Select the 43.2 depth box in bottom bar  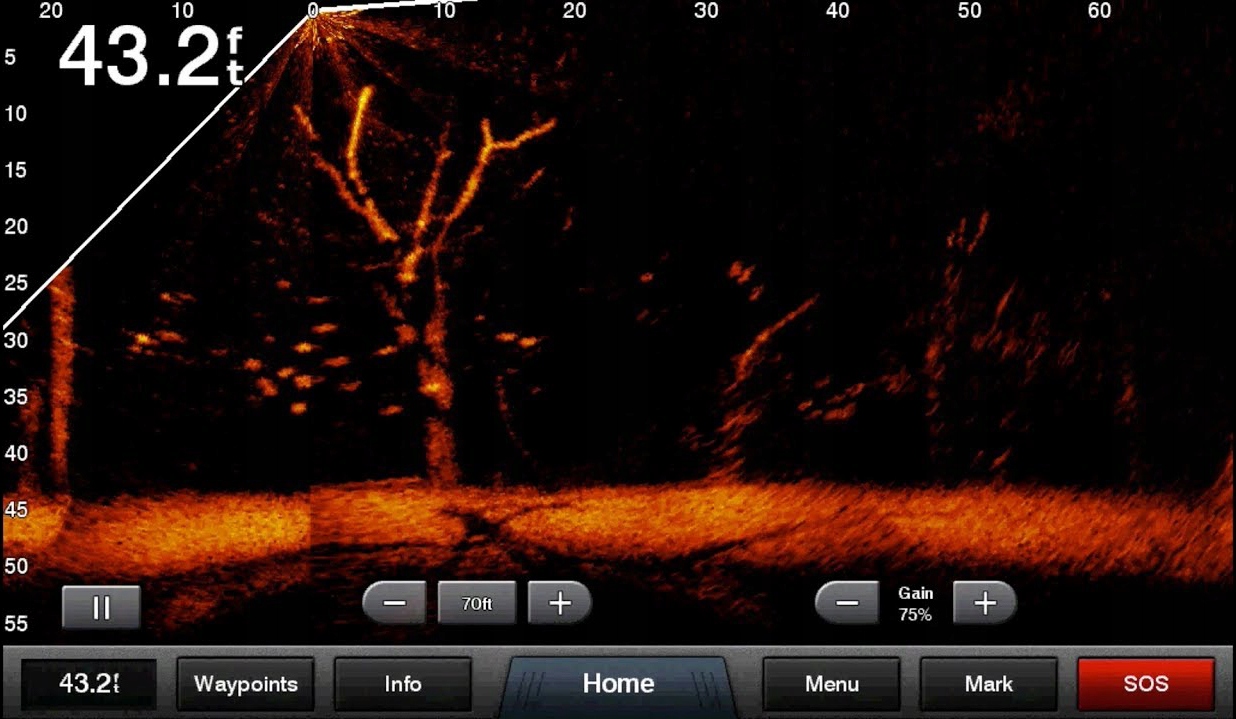(88, 684)
